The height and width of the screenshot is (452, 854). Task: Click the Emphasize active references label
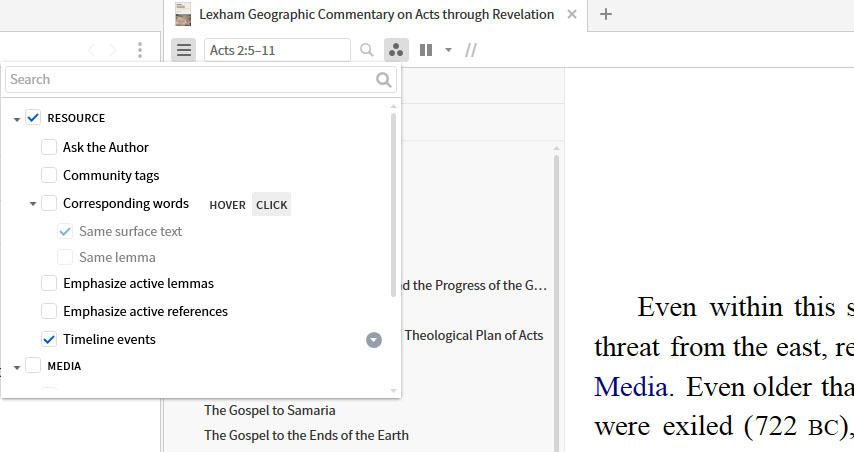click(145, 311)
